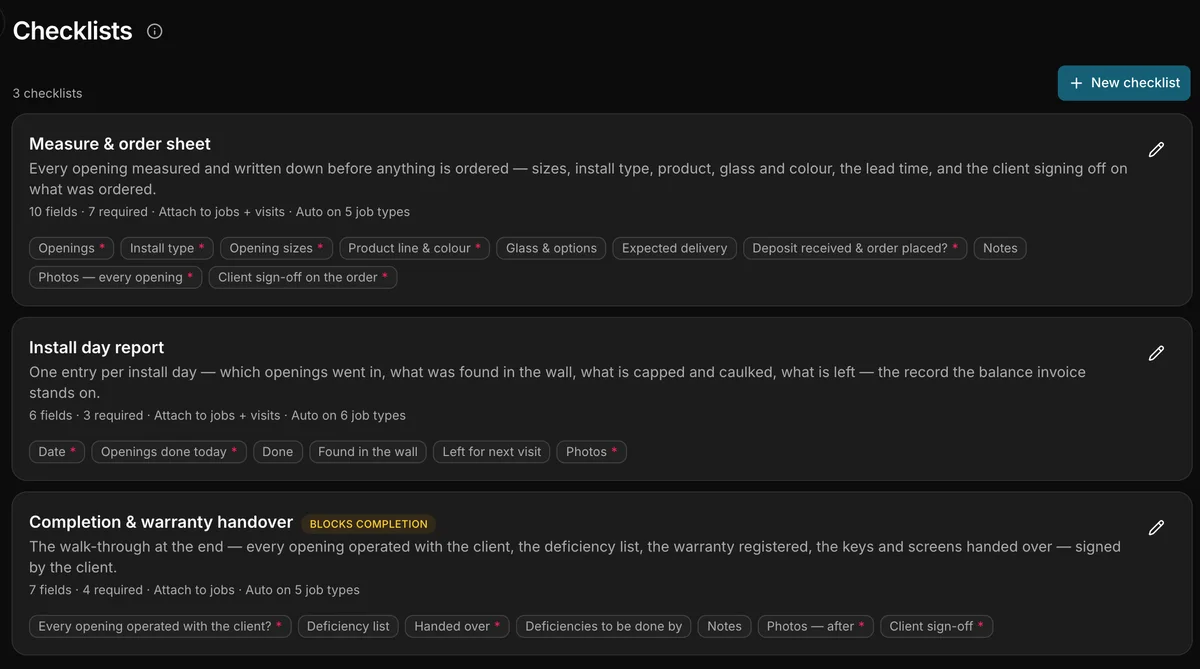Select the Photos — after chip
The height and width of the screenshot is (669, 1200).
tap(816, 626)
